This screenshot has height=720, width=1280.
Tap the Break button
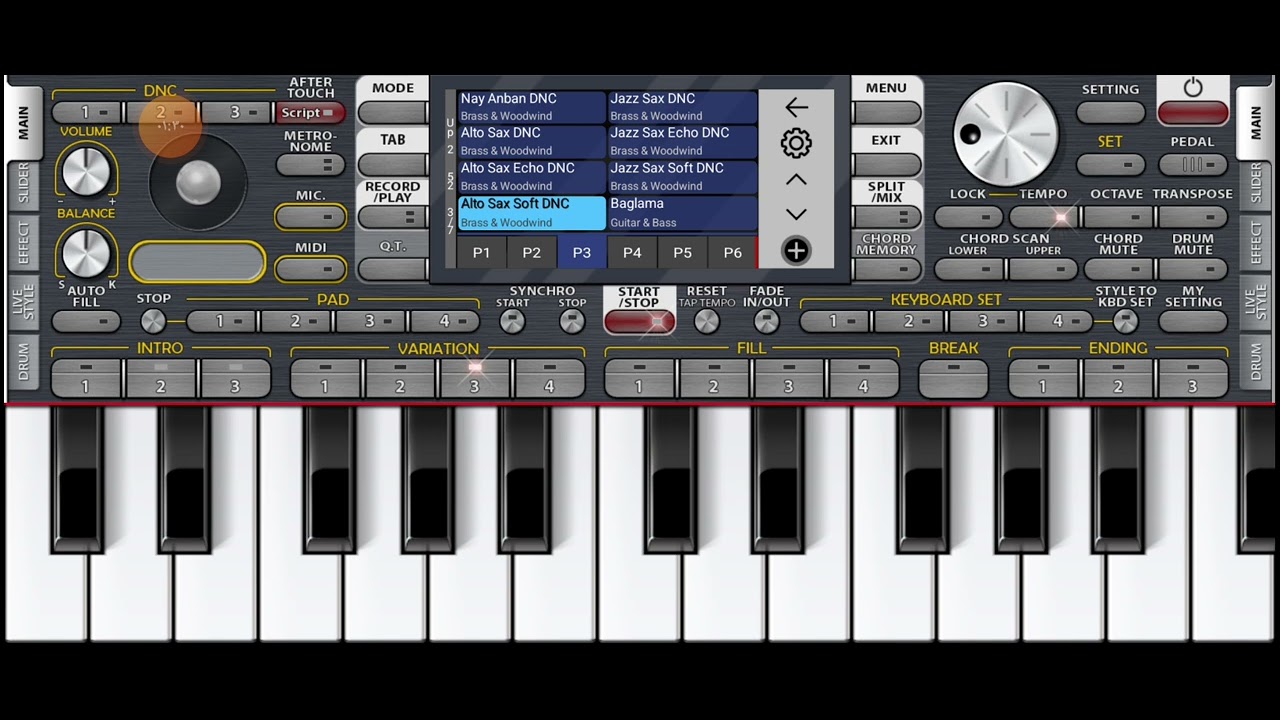(x=953, y=378)
